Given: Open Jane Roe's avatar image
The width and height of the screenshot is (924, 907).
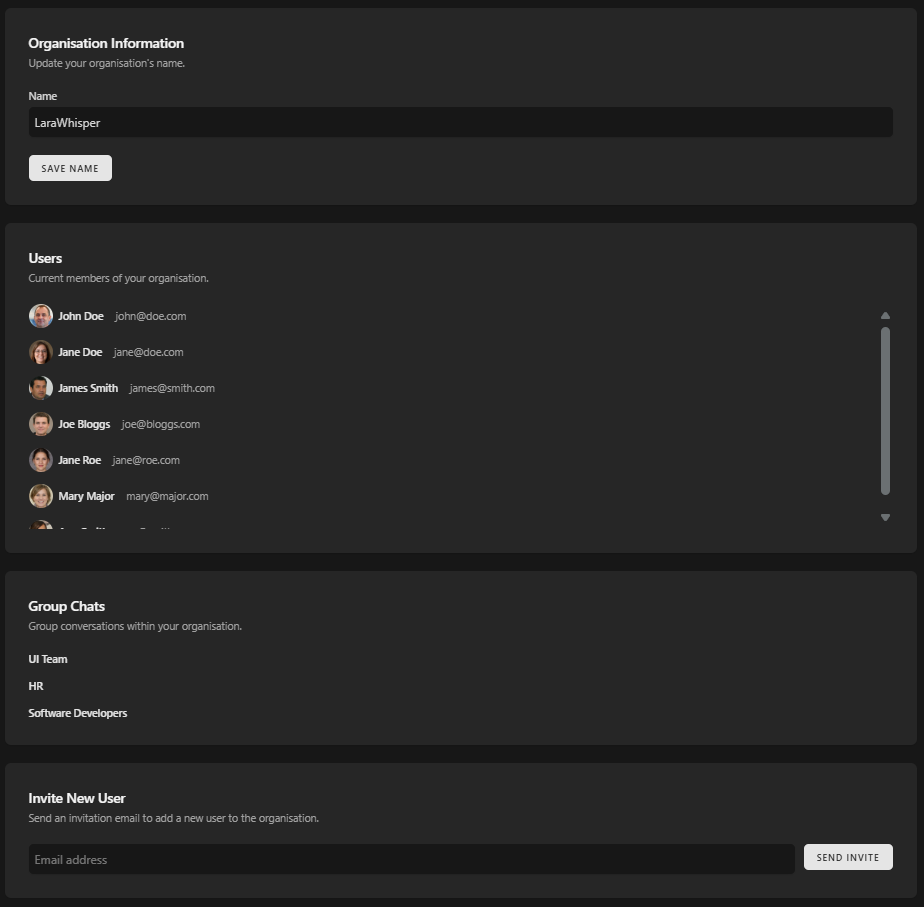Looking at the screenshot, I should [x=40, y=460].
